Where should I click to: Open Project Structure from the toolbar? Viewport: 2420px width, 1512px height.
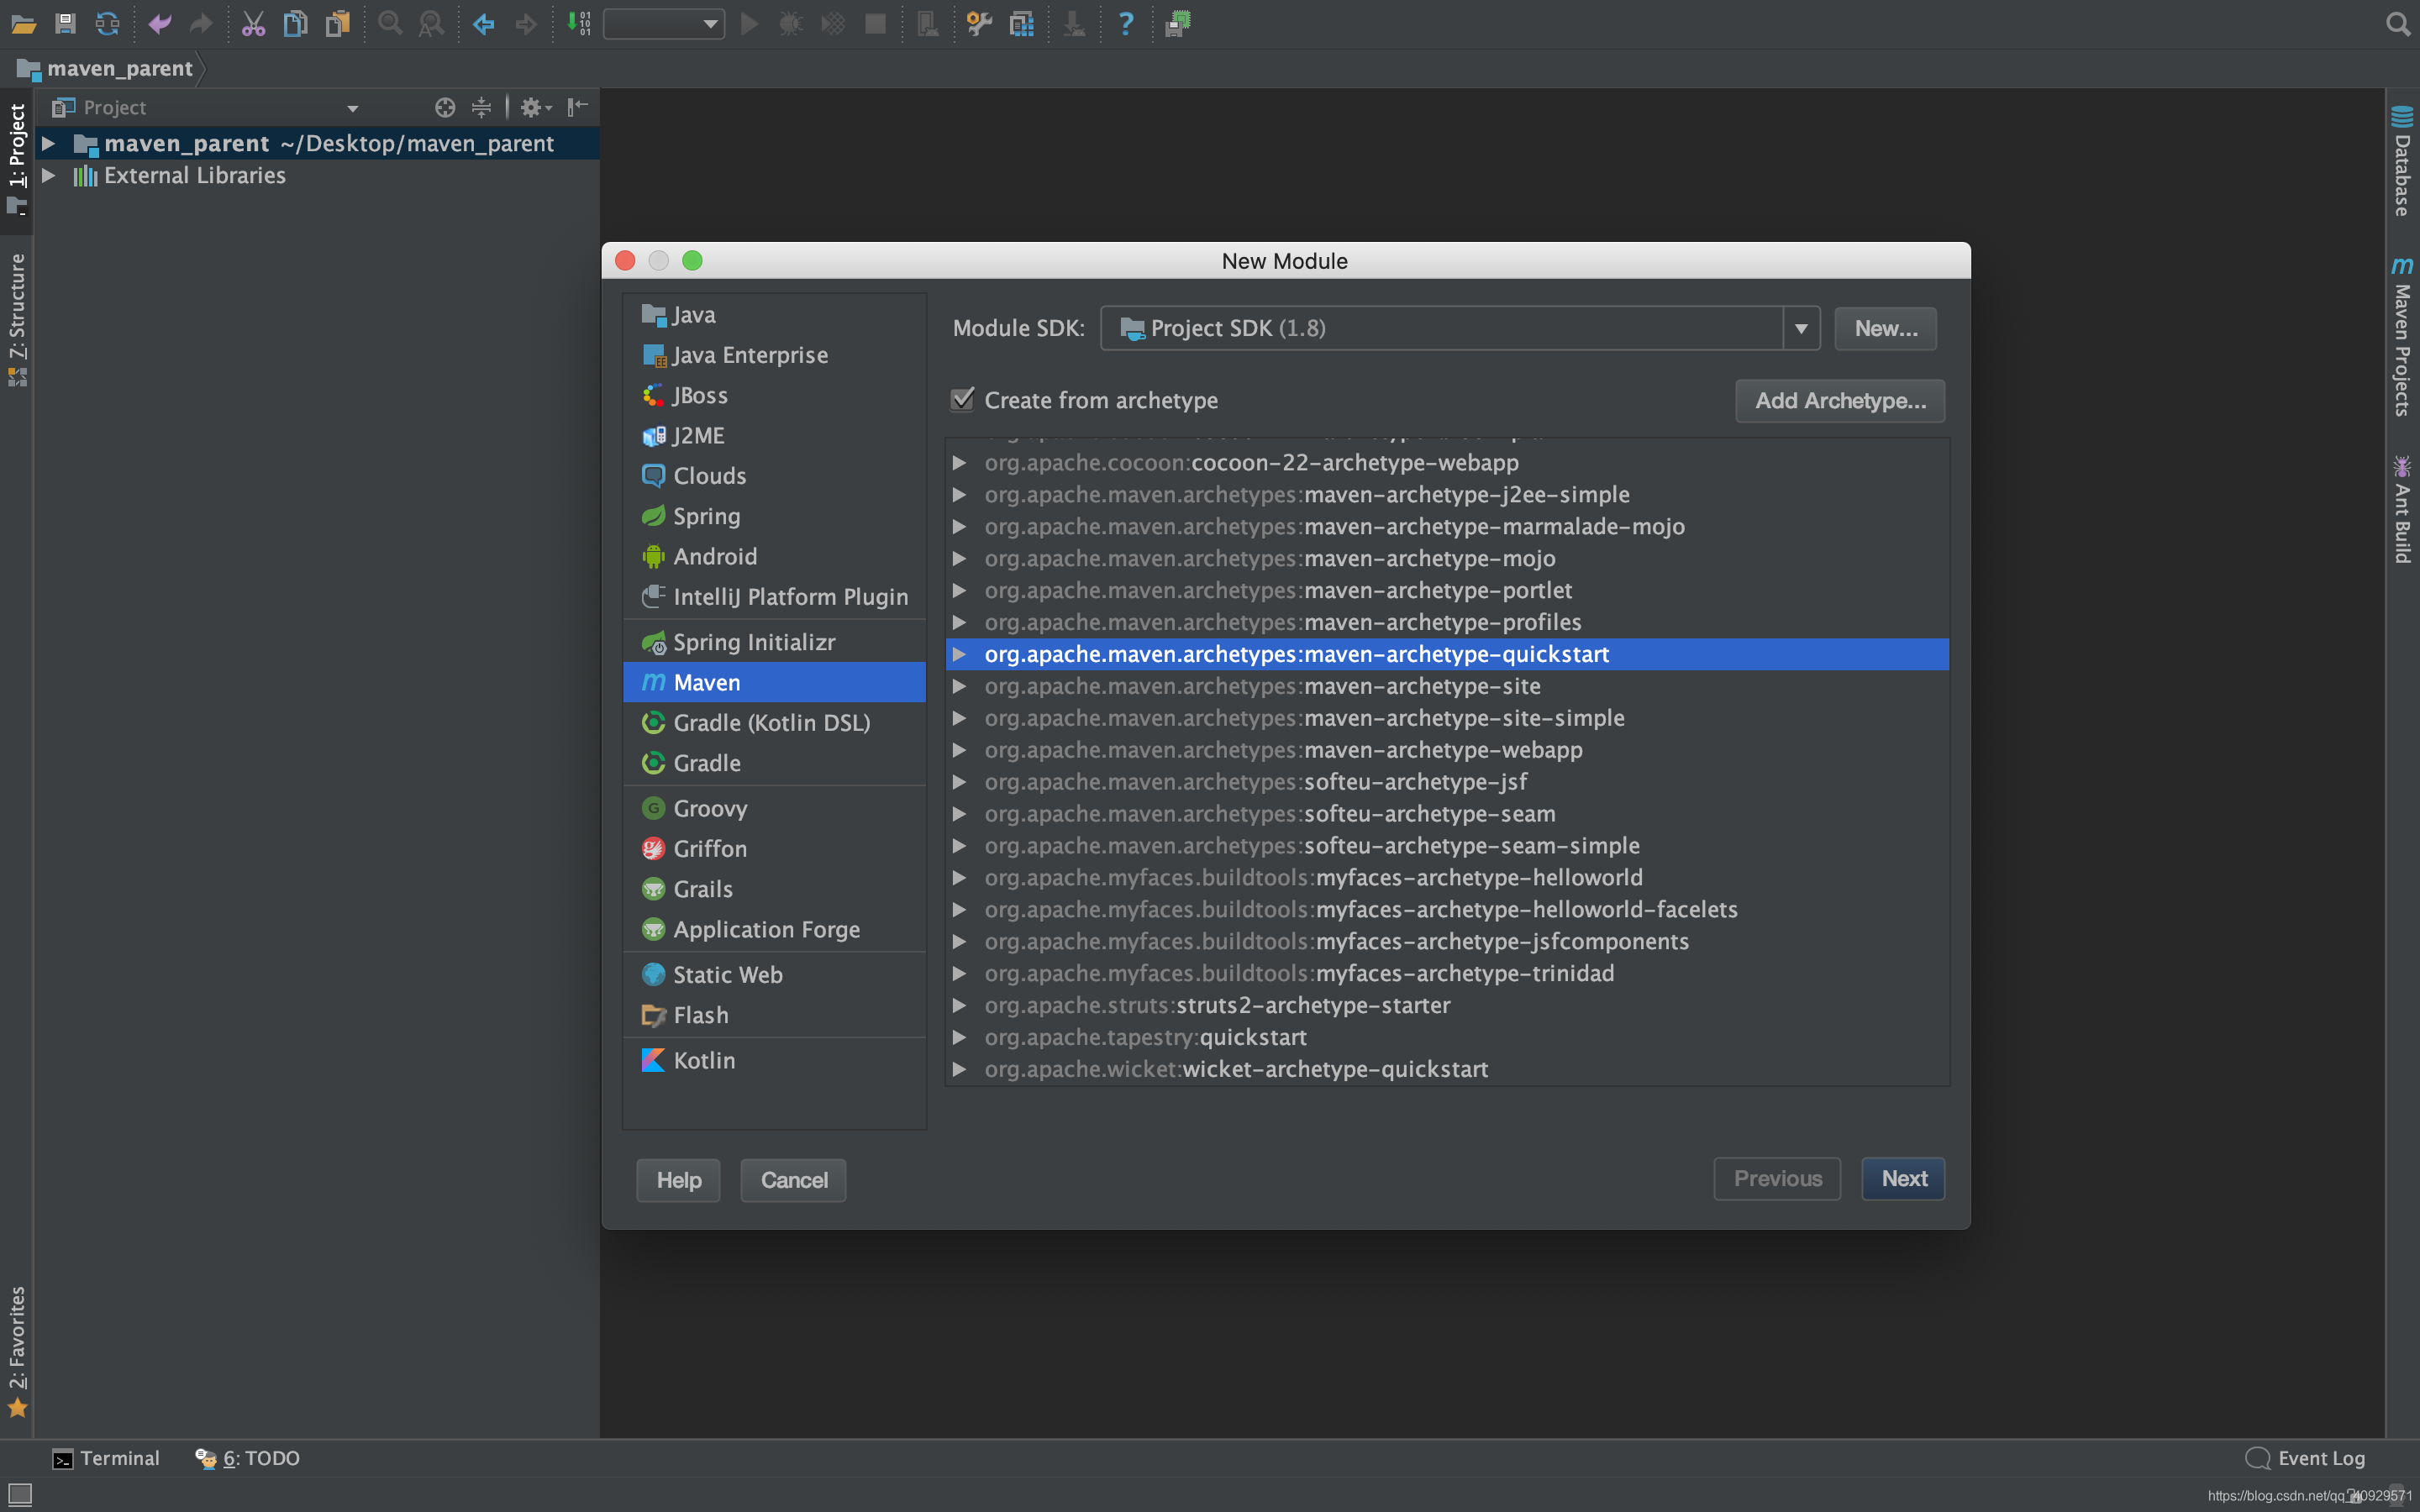pyautogui.click(x=1021, y=23)
